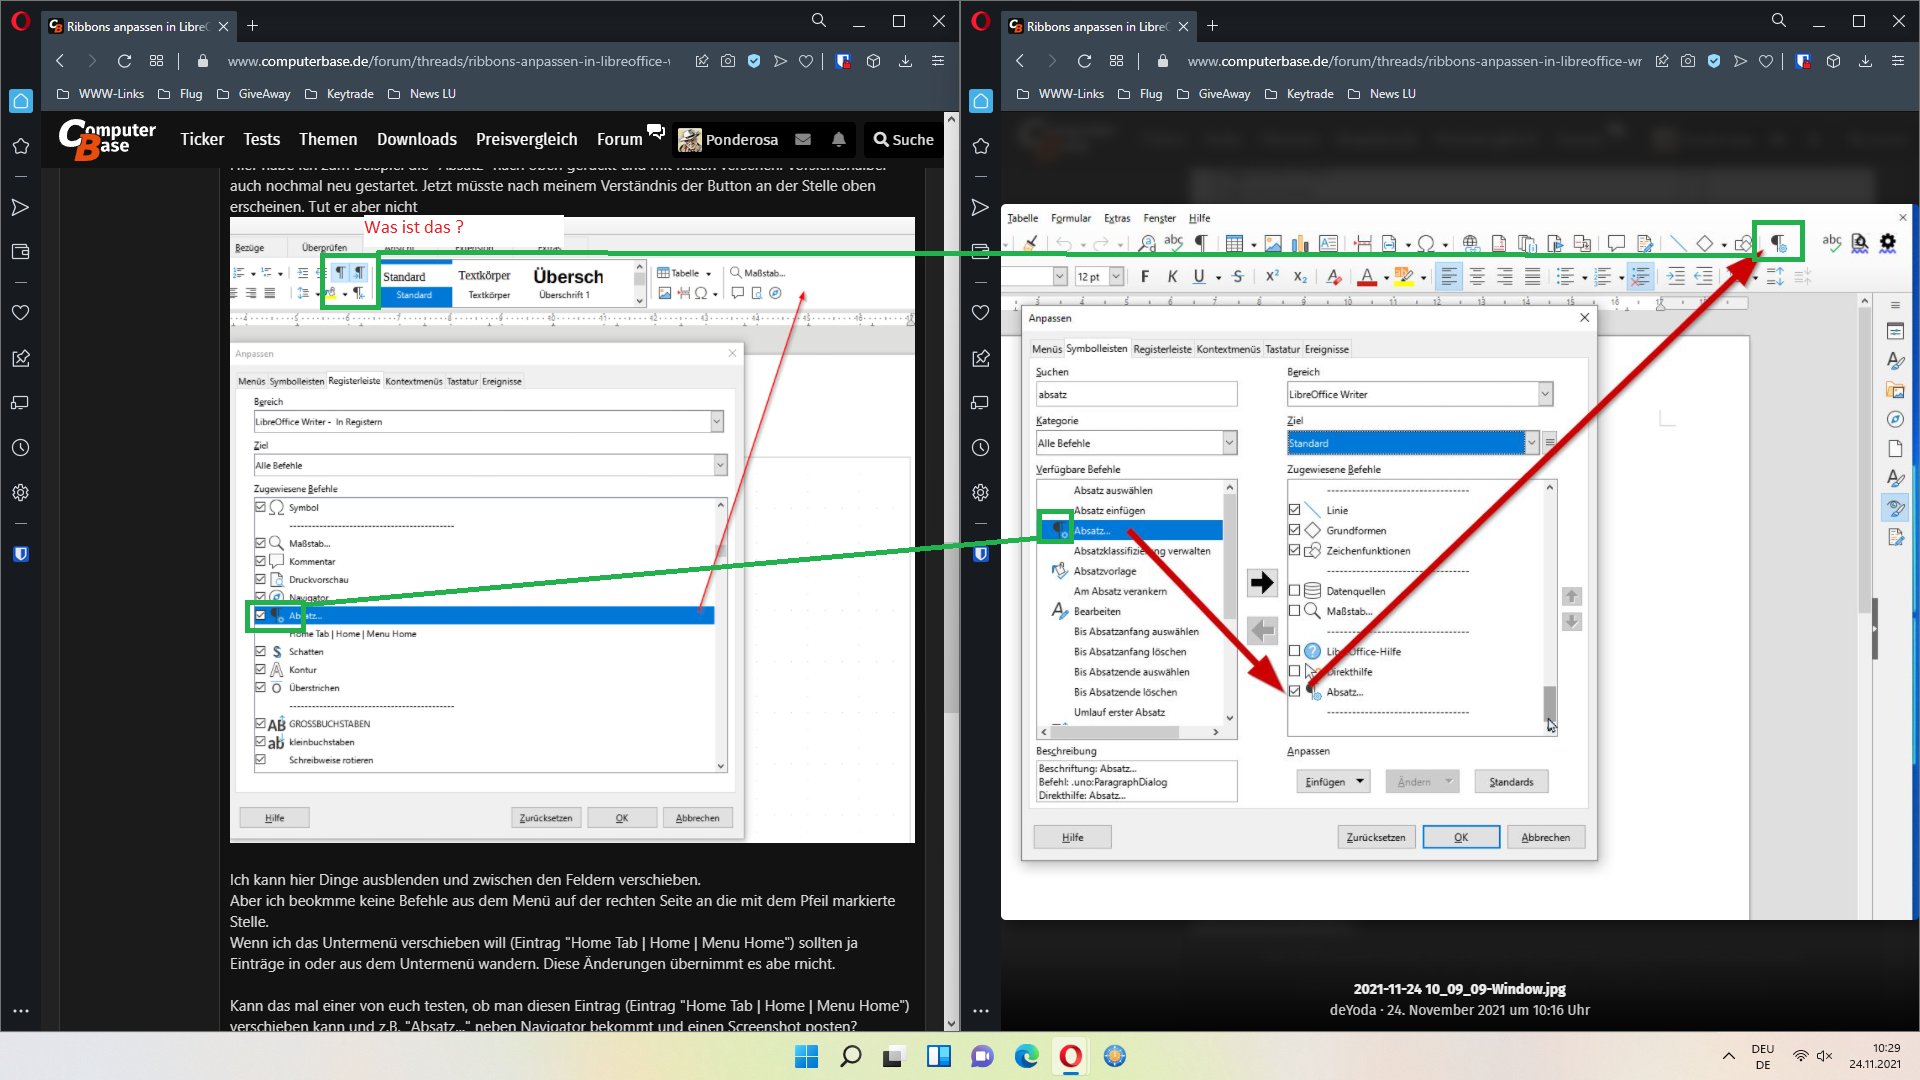Click the Suche search button
The image size is (1920, 1080).
(x=903, y=140)
